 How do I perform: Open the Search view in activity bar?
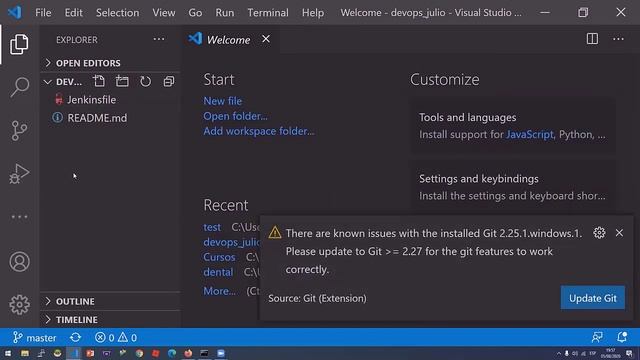point(19,87)
